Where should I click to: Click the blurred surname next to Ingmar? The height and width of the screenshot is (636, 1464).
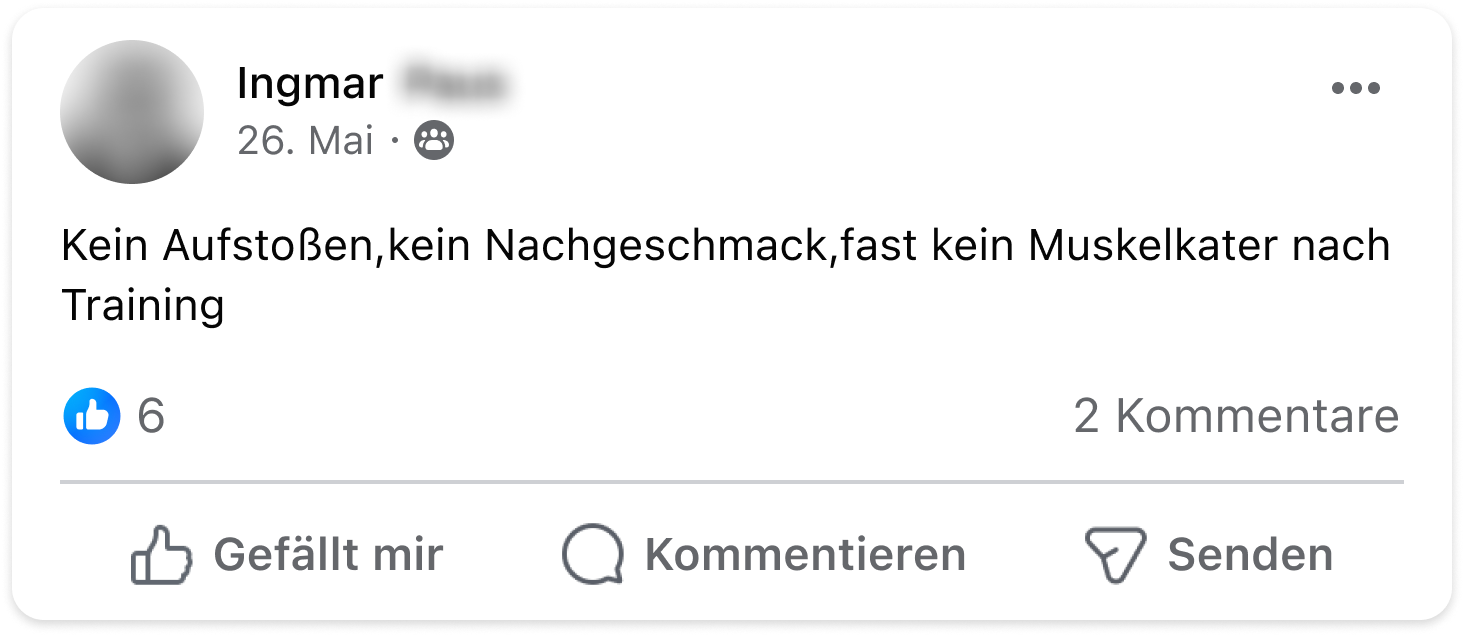(x=453, y=84)
